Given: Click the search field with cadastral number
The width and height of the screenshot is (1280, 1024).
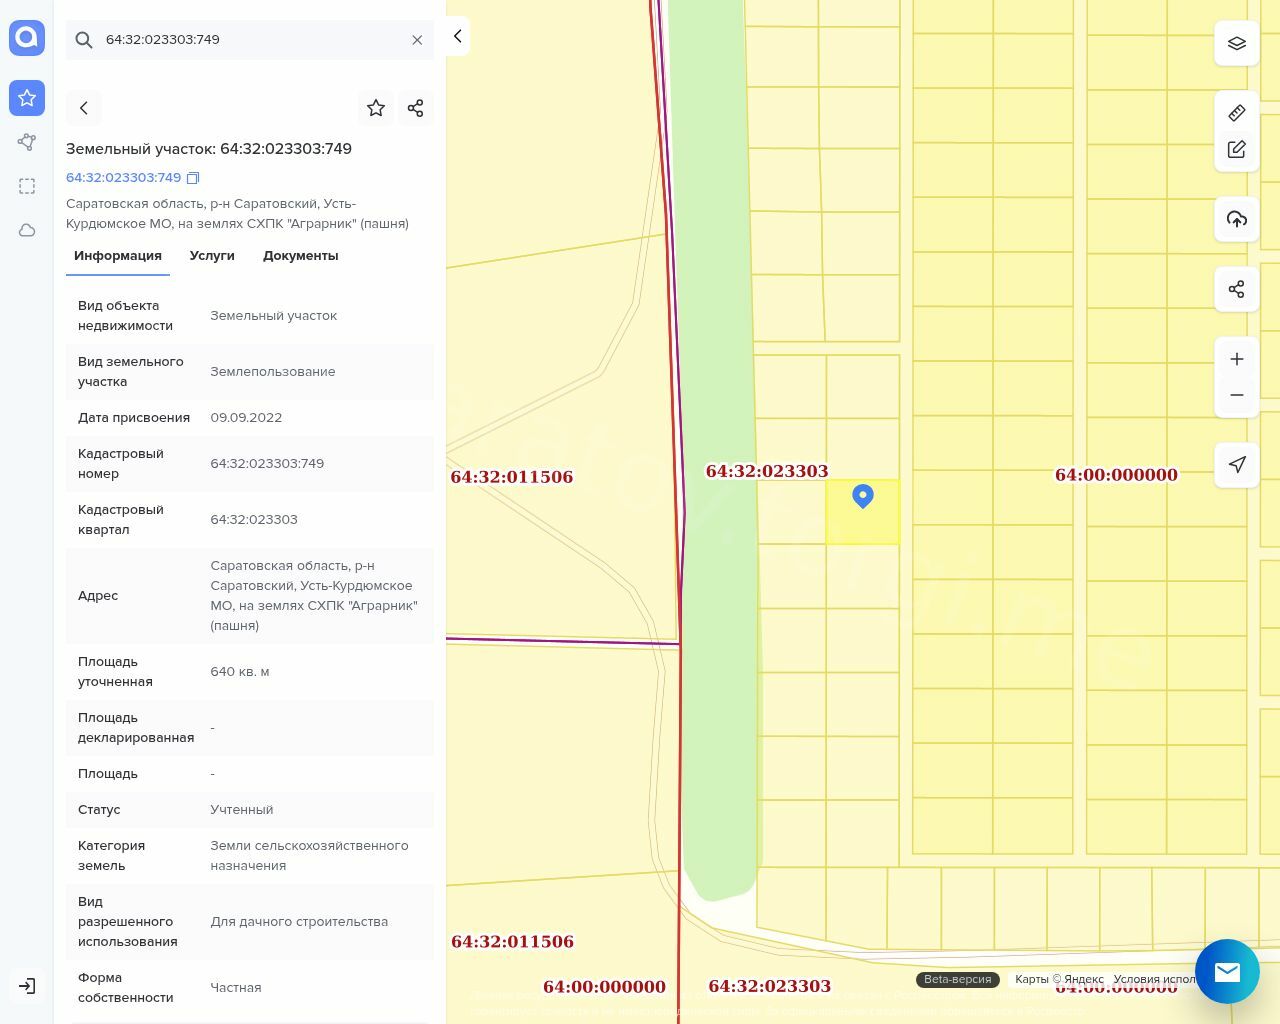Looking at the screenshot, I should pyautogui.click(x=250, y=40).
